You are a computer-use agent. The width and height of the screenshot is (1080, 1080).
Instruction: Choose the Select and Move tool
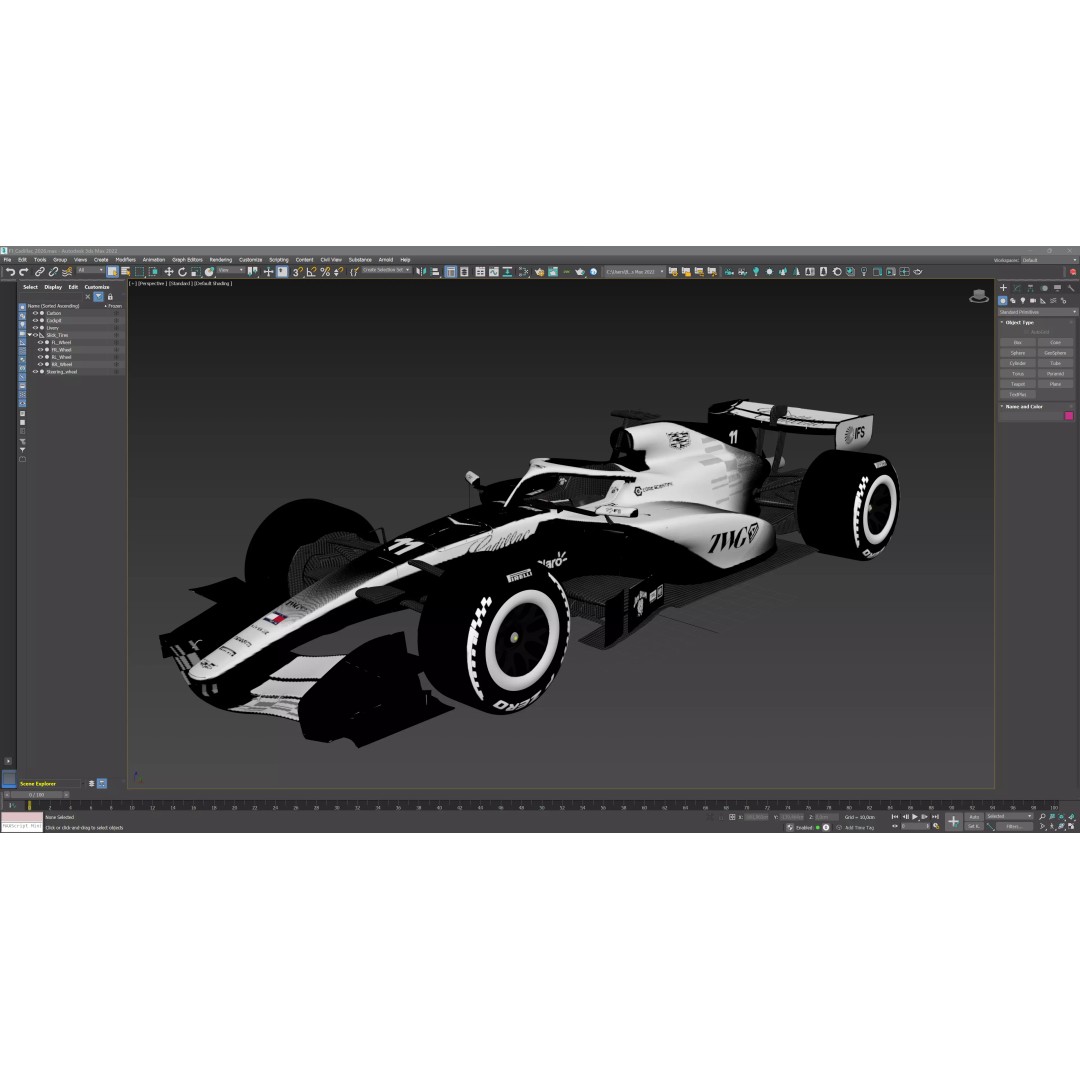(168, 271)
